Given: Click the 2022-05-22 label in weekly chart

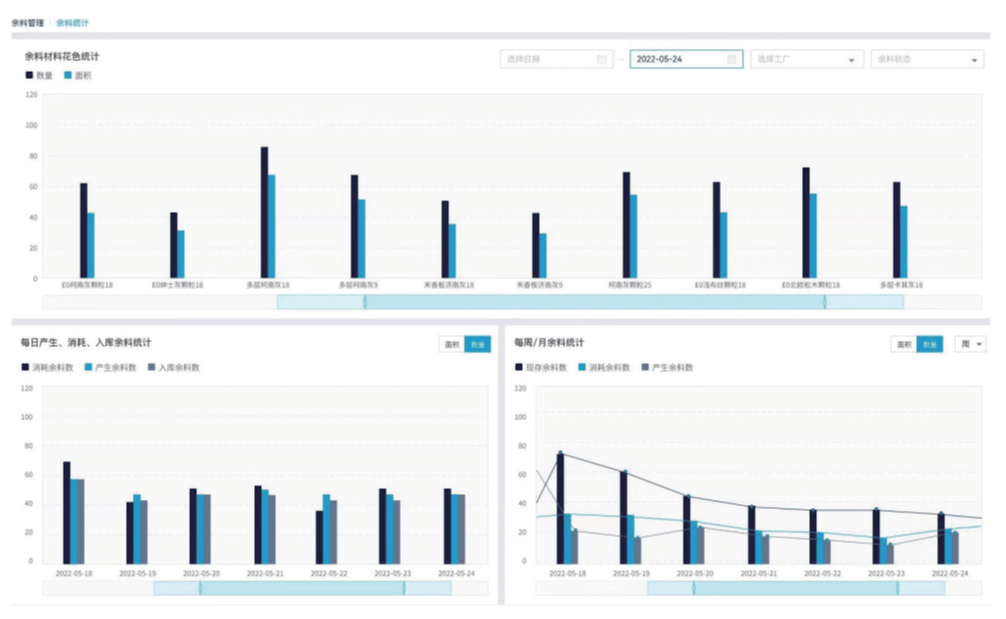Looking at the screenshot, I should pyautogui.click(x=823, y=573).
